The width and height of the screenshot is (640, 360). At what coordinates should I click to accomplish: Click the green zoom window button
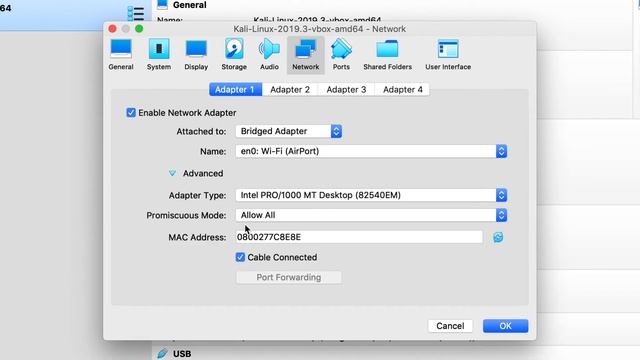[x=139, y=29]
